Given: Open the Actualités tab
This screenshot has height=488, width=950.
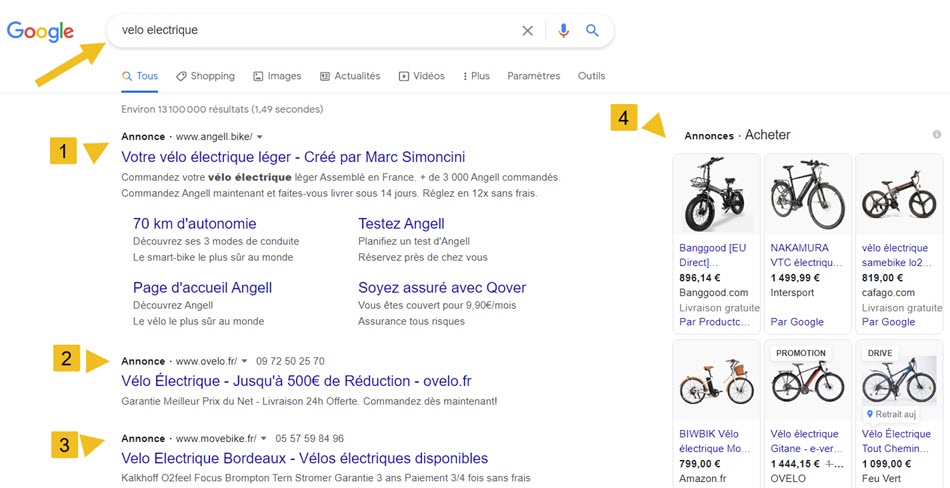Looking at the screenshot, I should pos(350,76).
